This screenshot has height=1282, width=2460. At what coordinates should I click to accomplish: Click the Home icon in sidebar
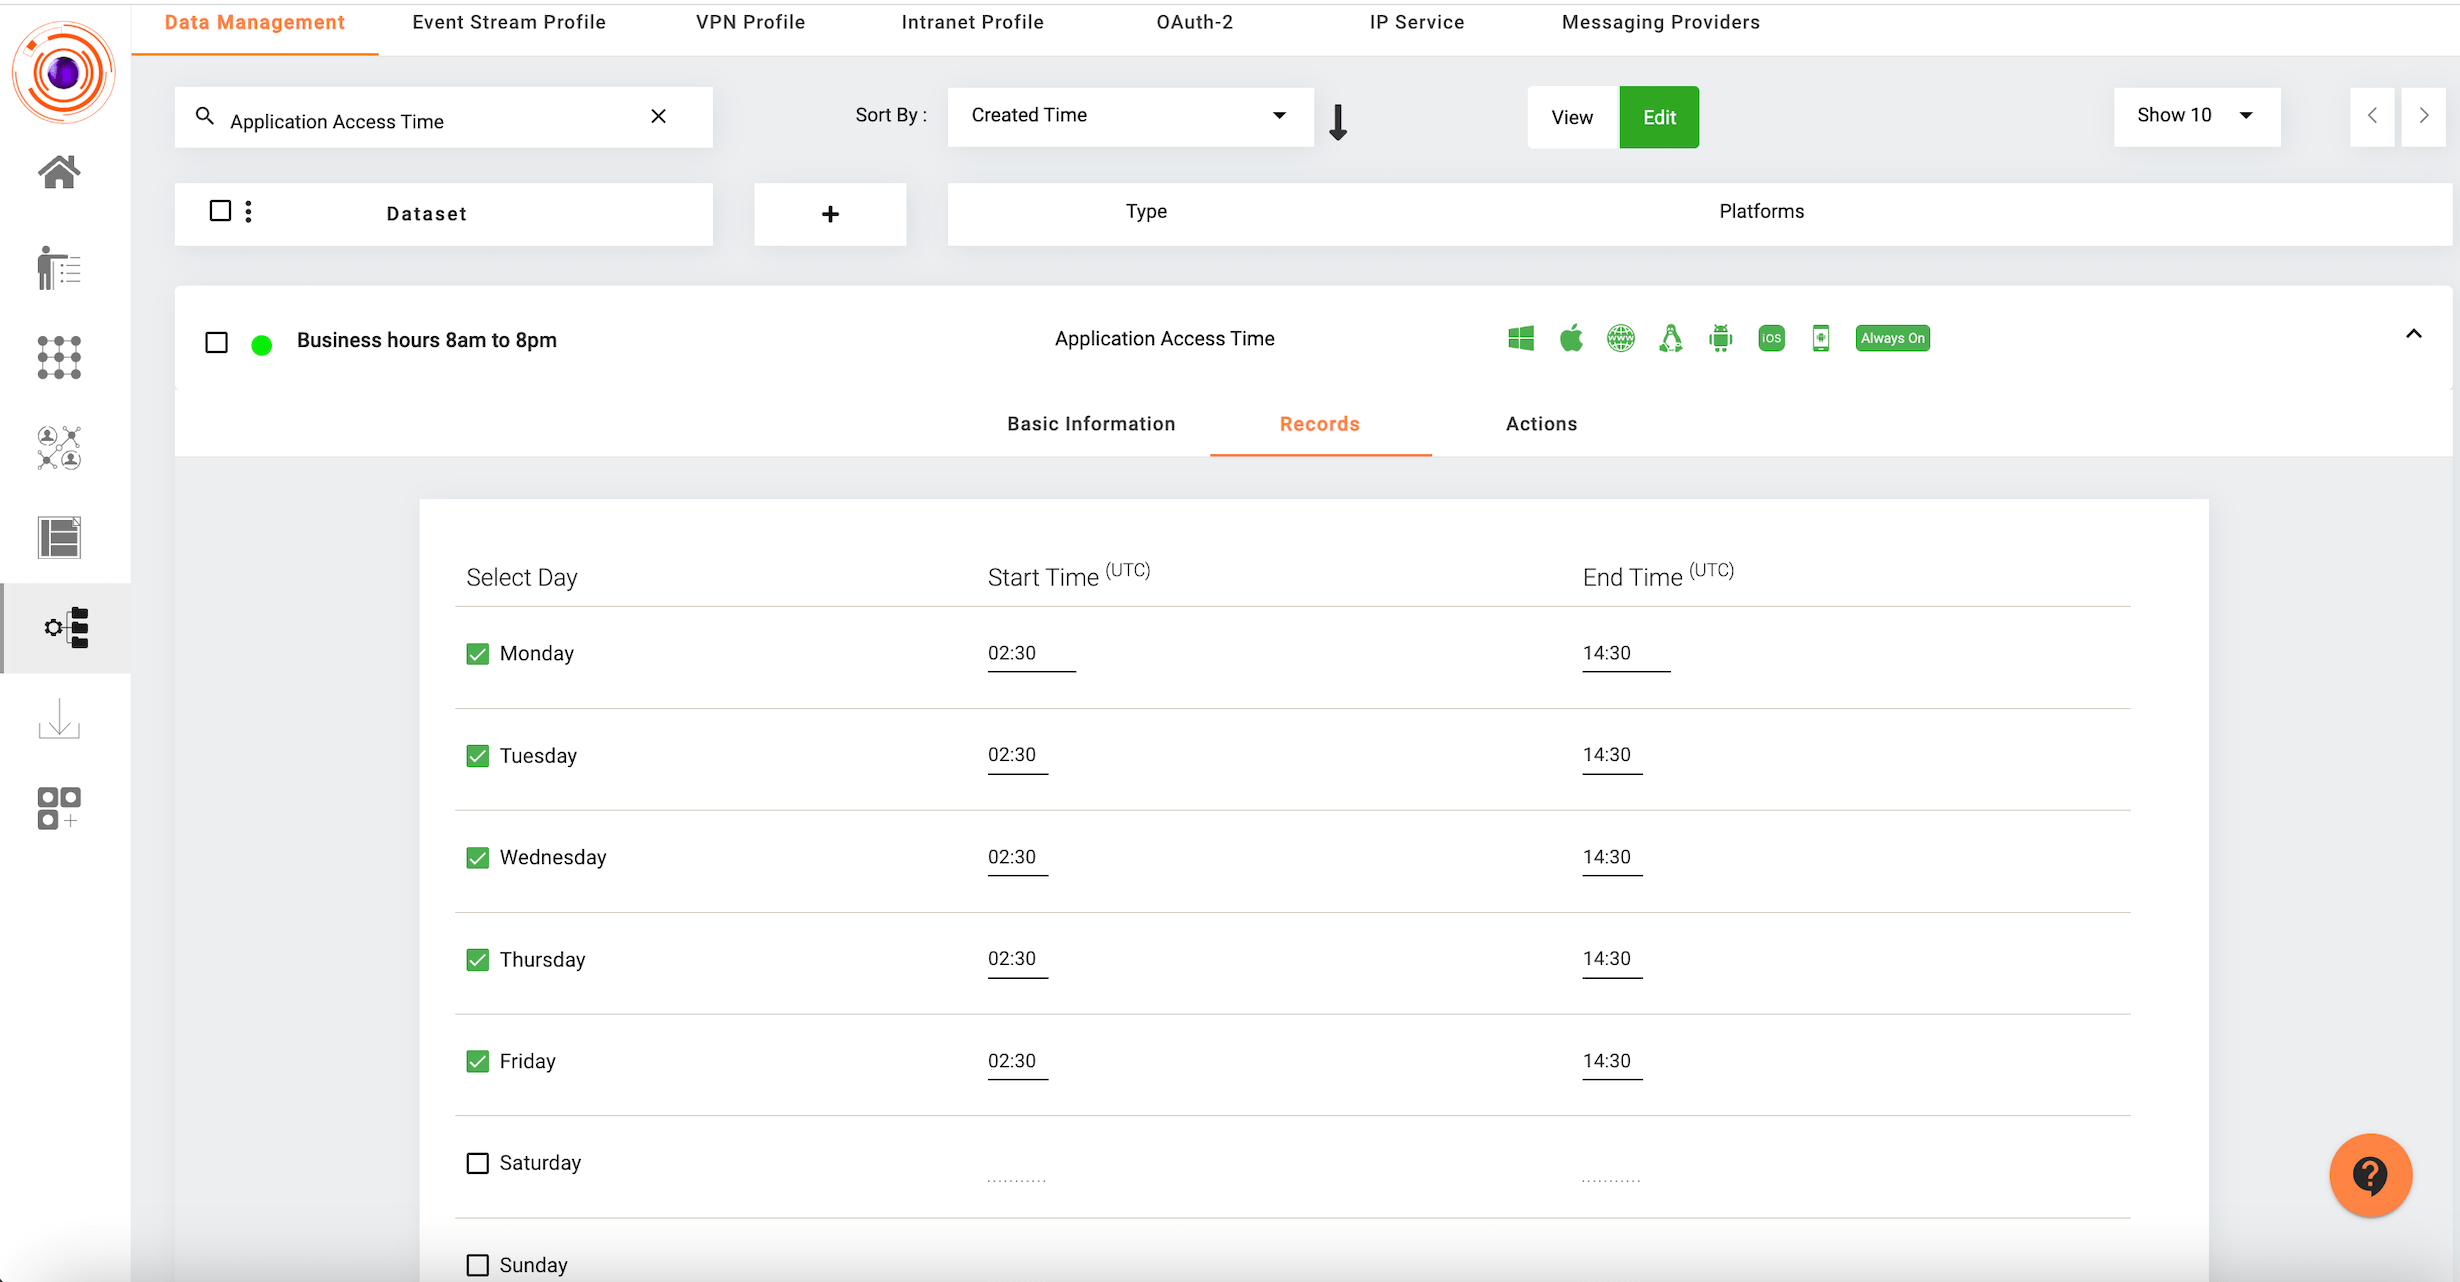[59, 172]
